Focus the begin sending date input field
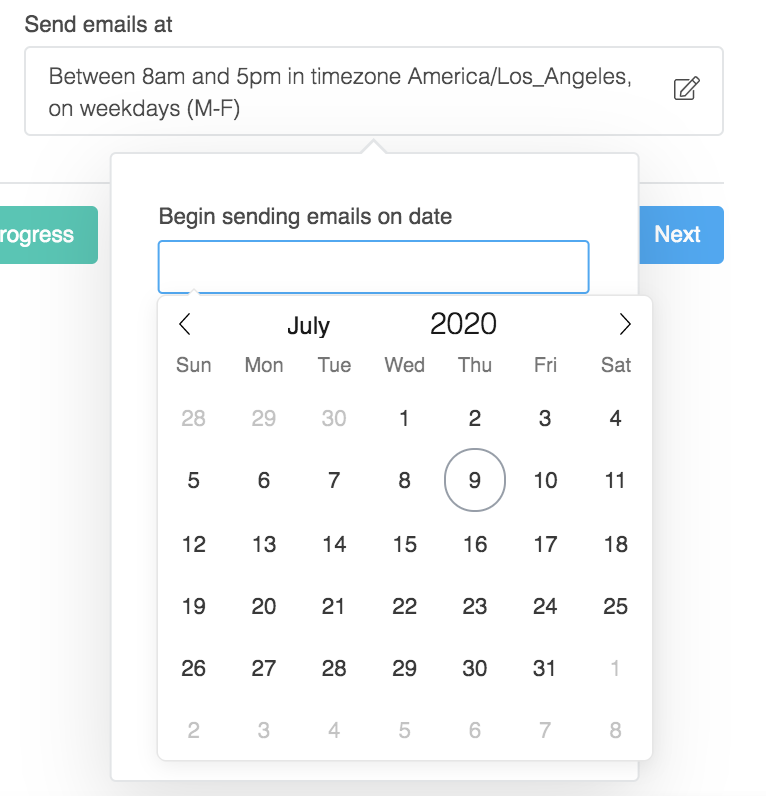Viewport: 766px width, 796px height. pos(373,267)
